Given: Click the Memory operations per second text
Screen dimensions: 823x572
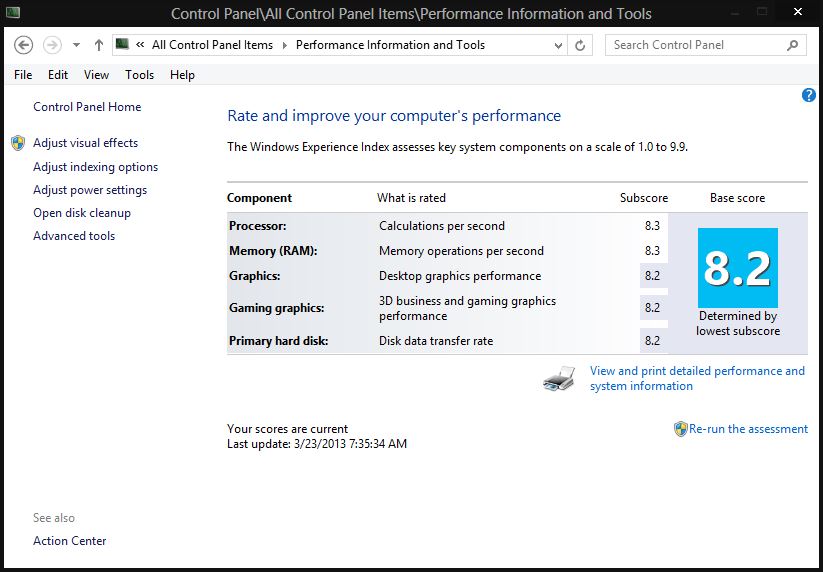Looking at the screenshot, I should click(461, 251).
